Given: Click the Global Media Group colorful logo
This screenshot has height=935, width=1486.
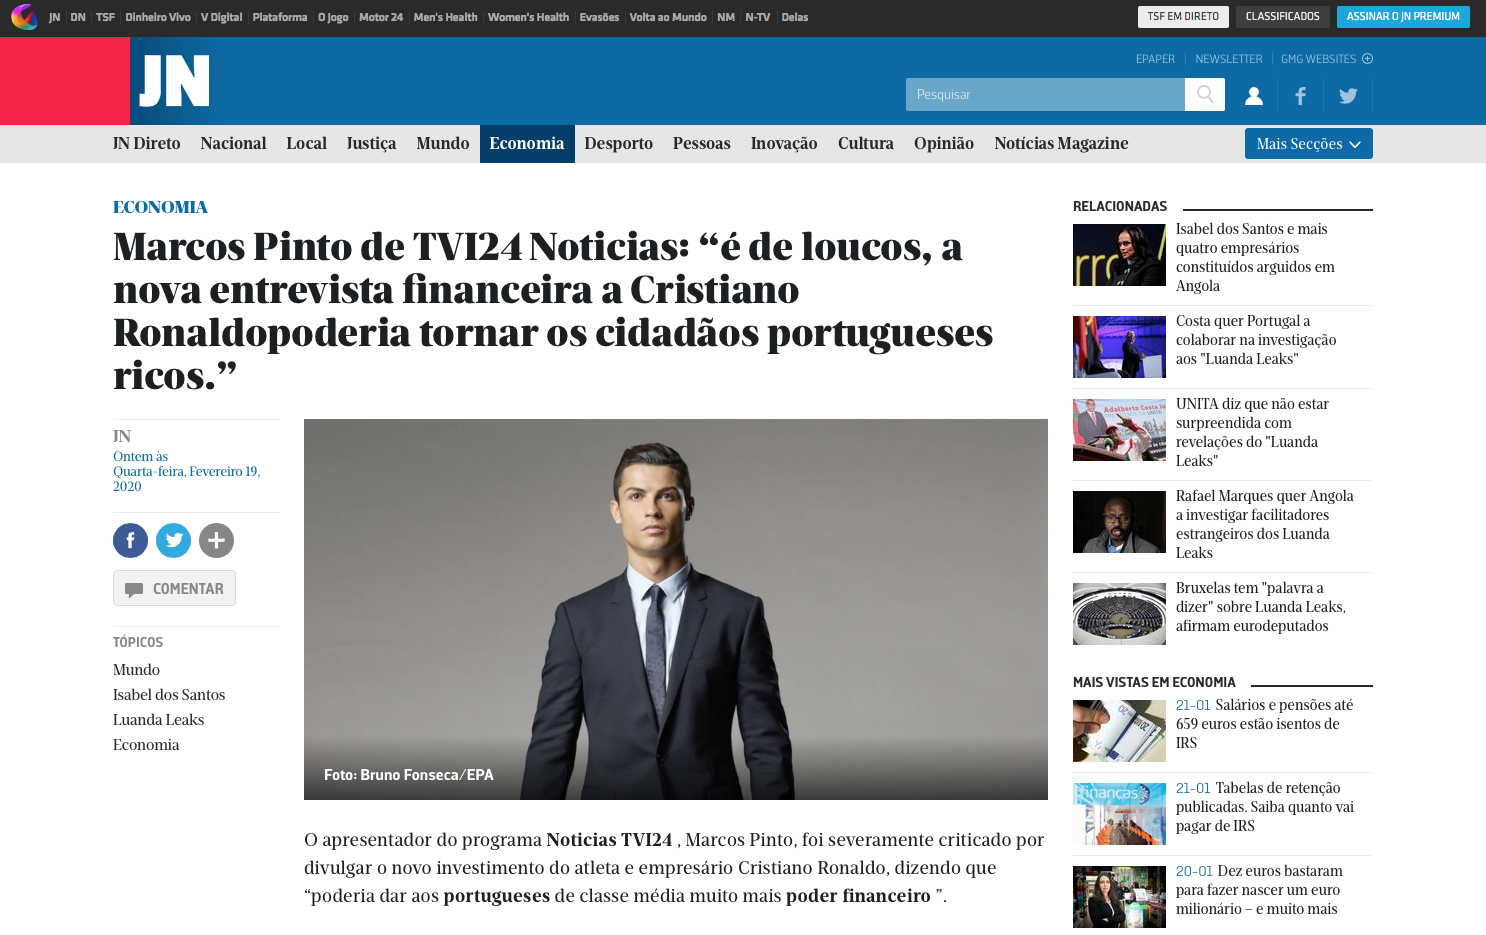Looking at the screenshot, I should coord(24,16).
